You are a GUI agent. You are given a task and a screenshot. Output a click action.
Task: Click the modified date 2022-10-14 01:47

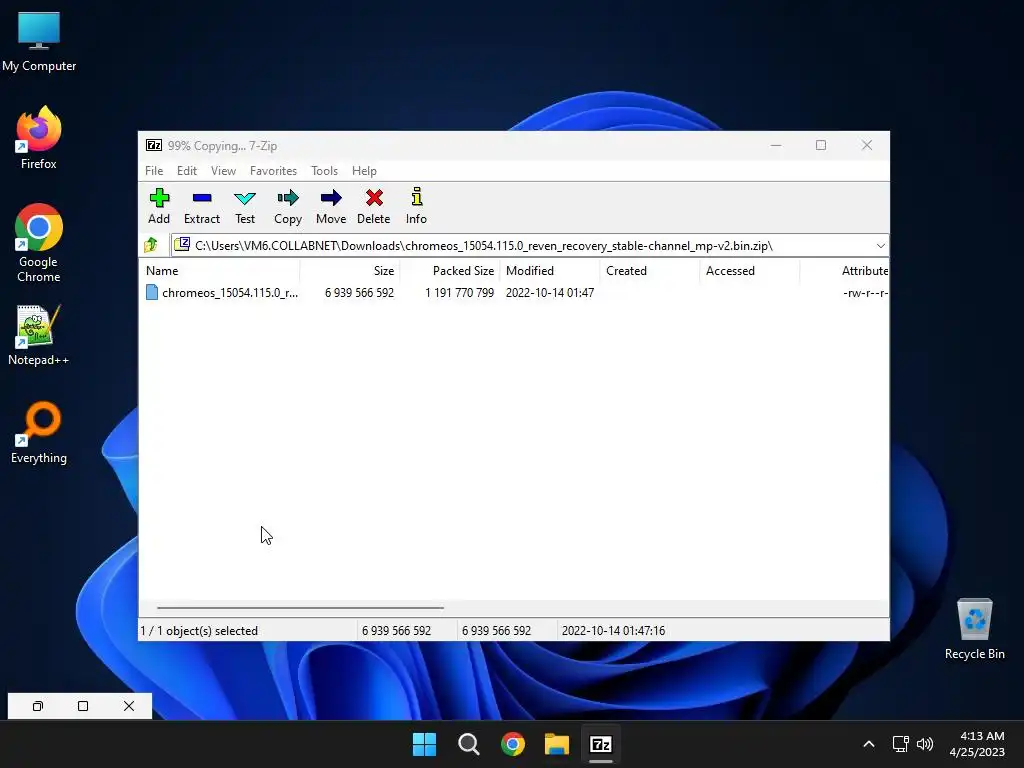(550, 293)
